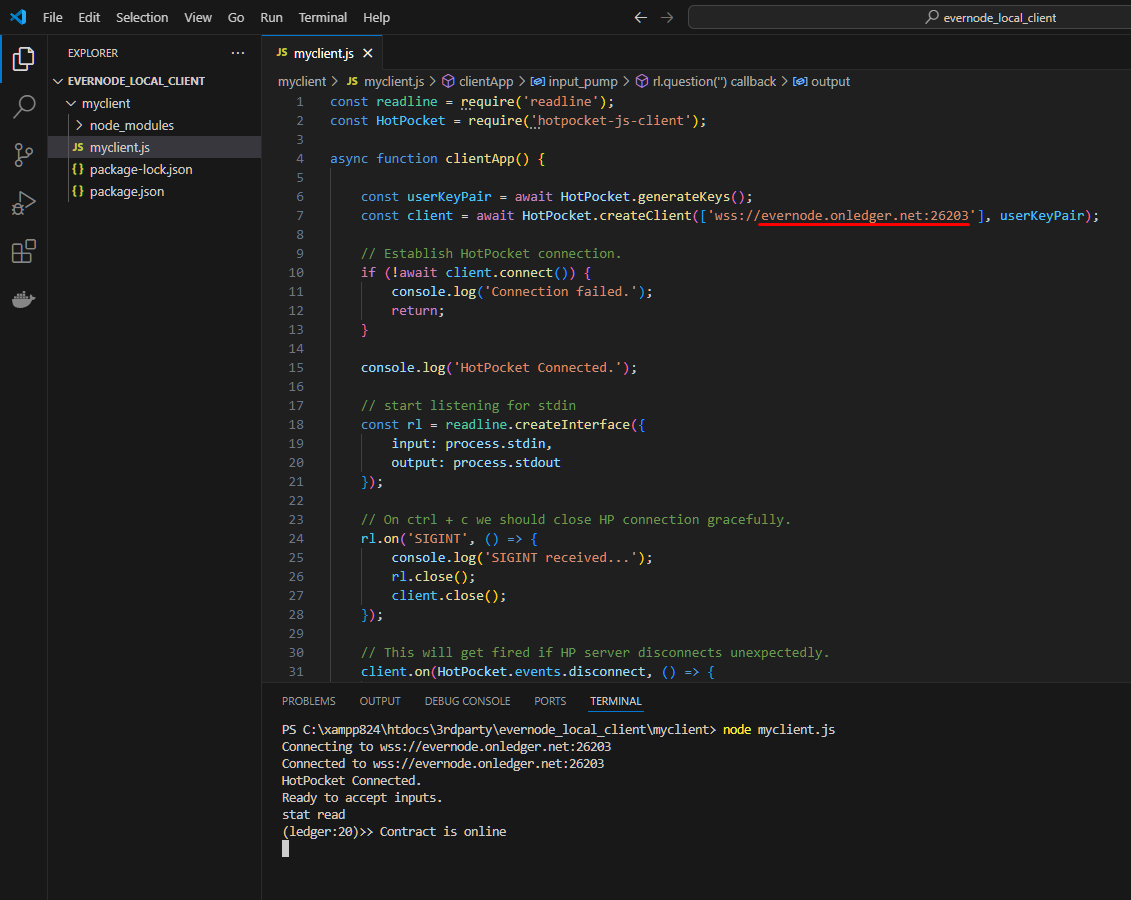Click the package-lock.json braces icon

(78, 169)
